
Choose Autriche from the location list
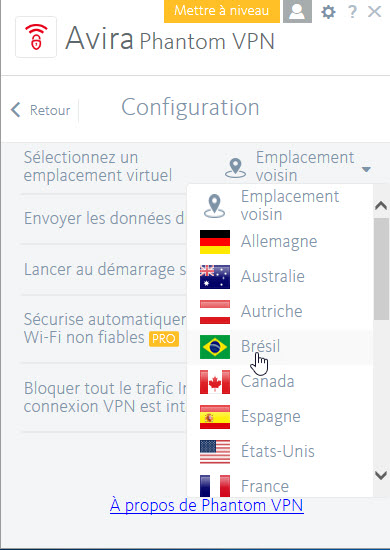pos(280,311)
